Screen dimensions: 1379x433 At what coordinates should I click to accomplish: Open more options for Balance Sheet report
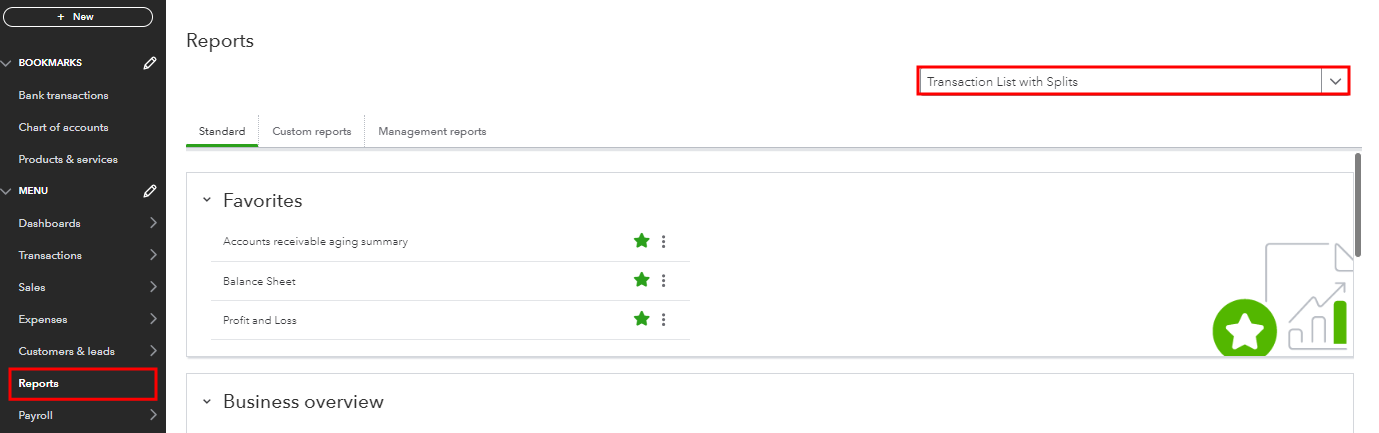tap(664, 281)
